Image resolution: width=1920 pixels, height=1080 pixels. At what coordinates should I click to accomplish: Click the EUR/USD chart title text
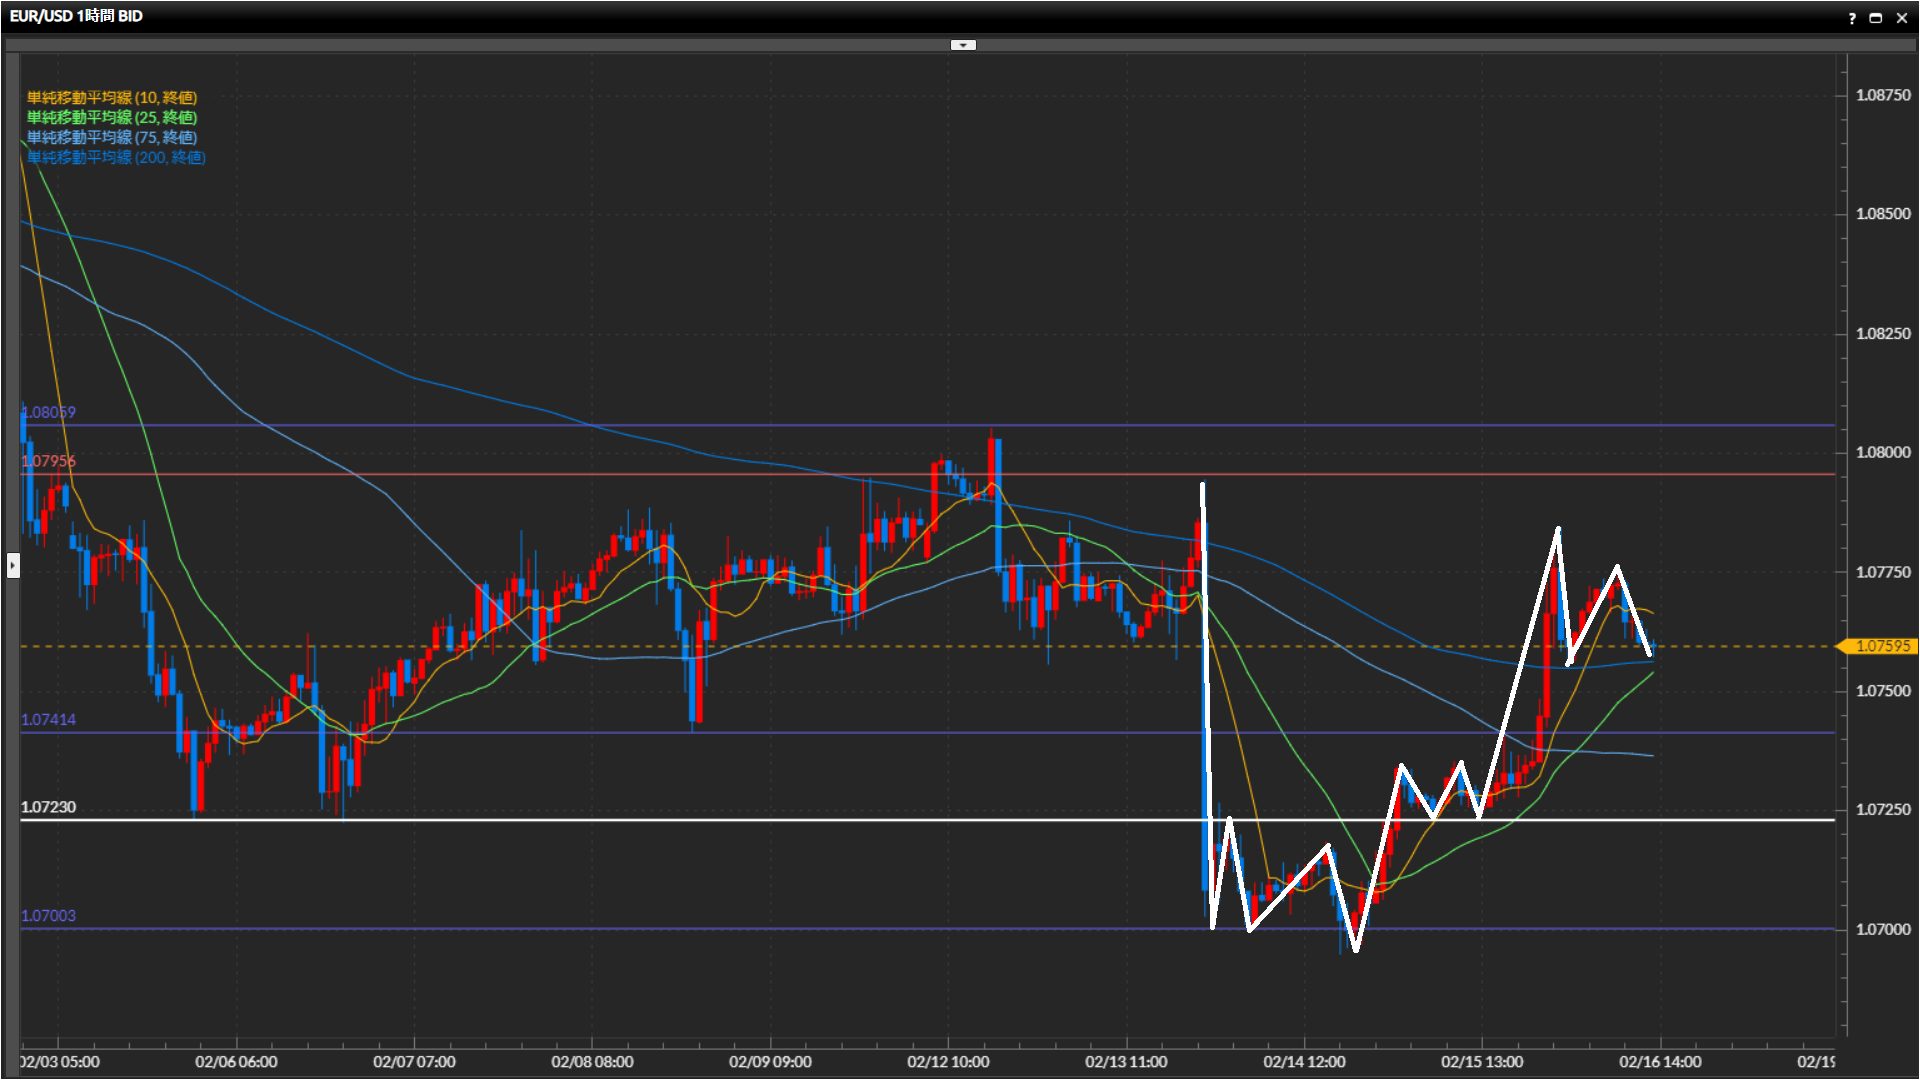(x=76, y=16)
